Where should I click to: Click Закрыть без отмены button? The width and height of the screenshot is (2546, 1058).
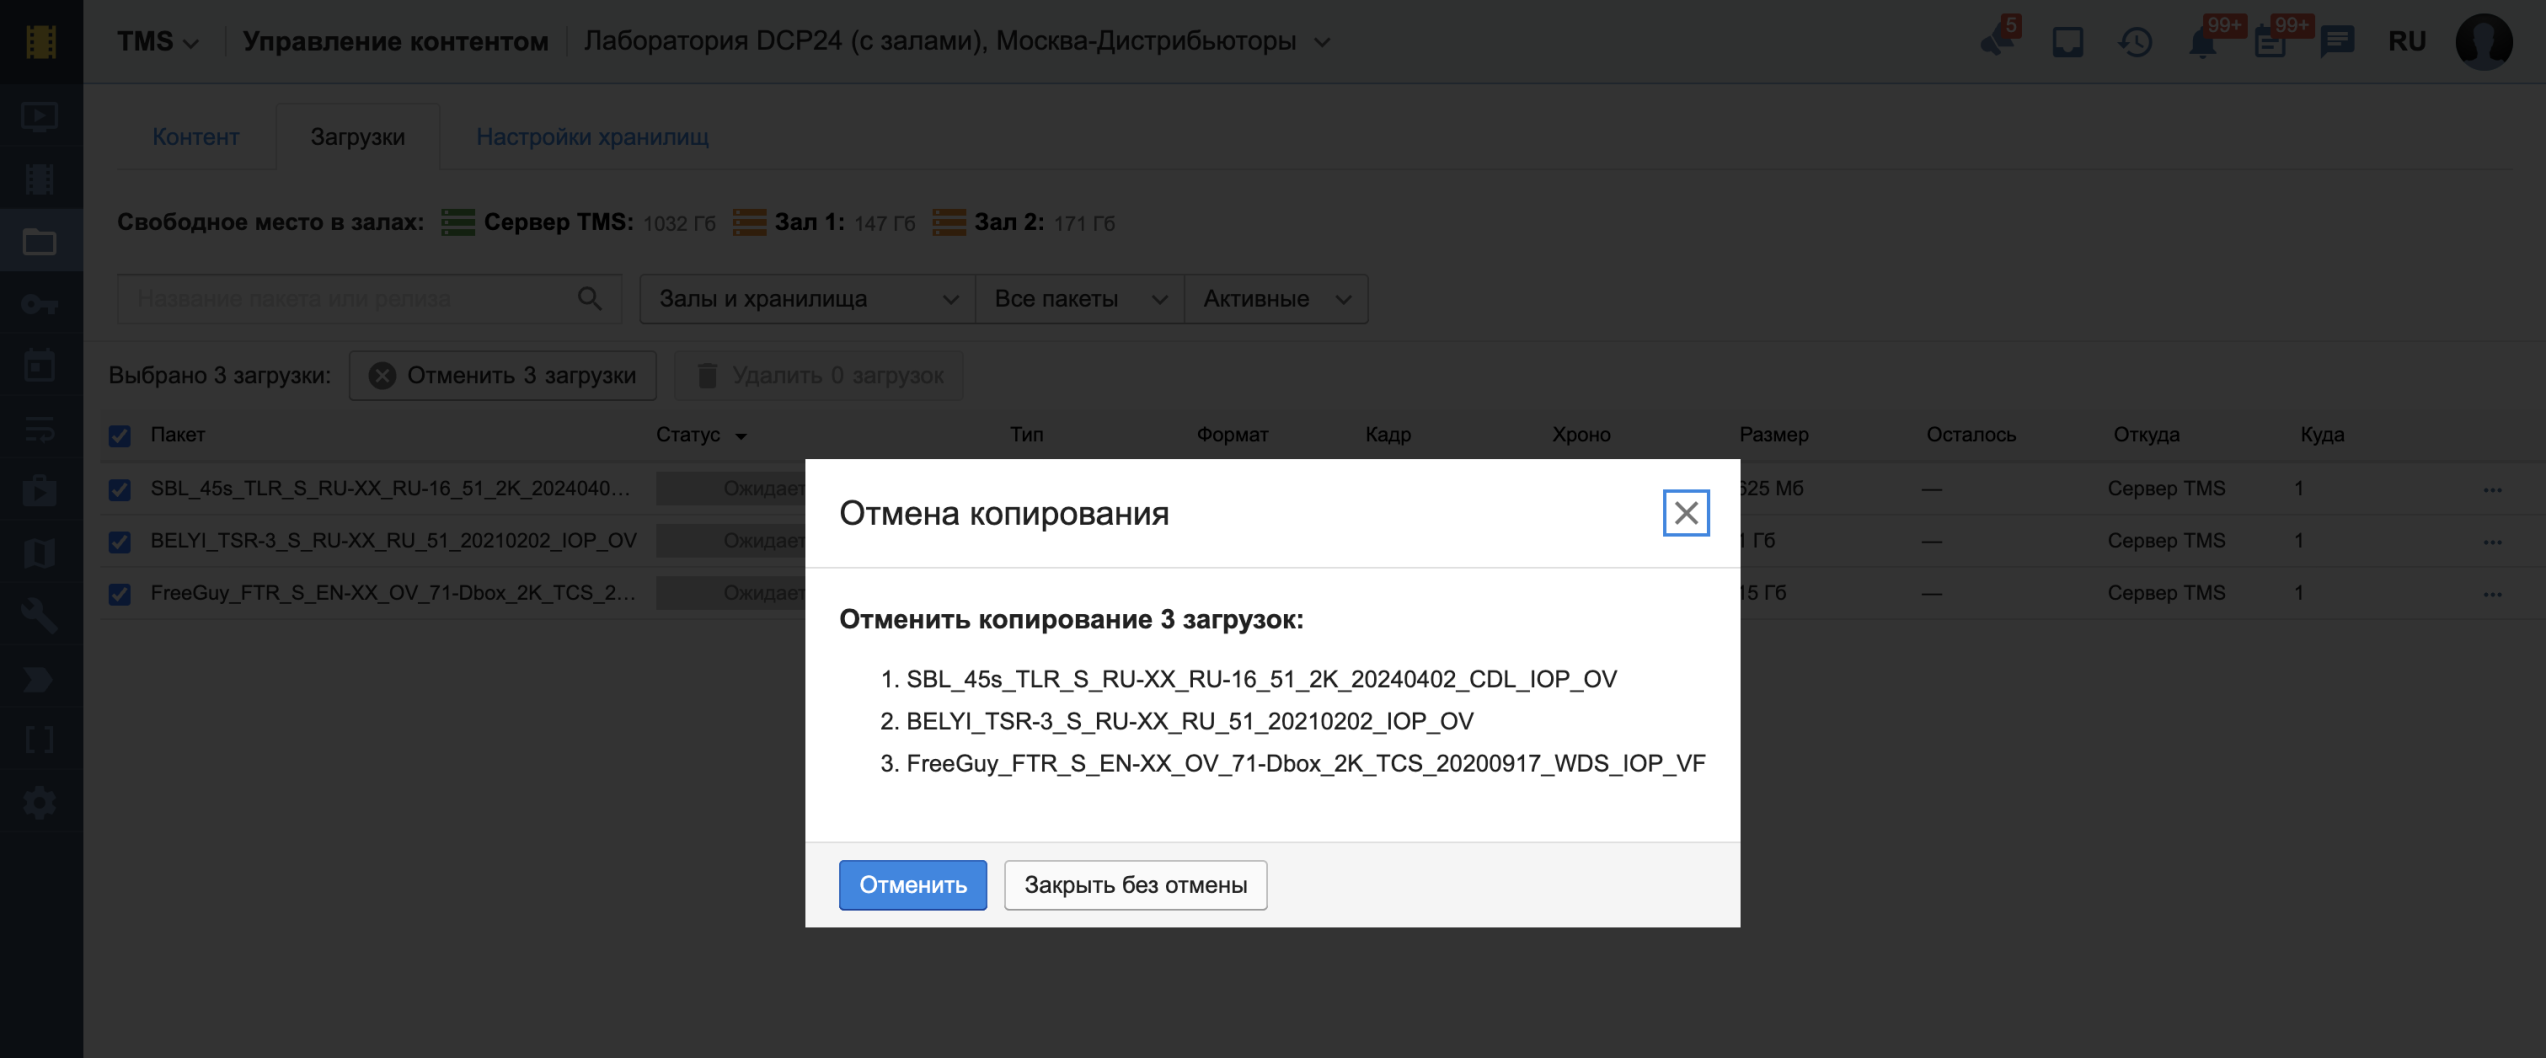coord(1135,885)
